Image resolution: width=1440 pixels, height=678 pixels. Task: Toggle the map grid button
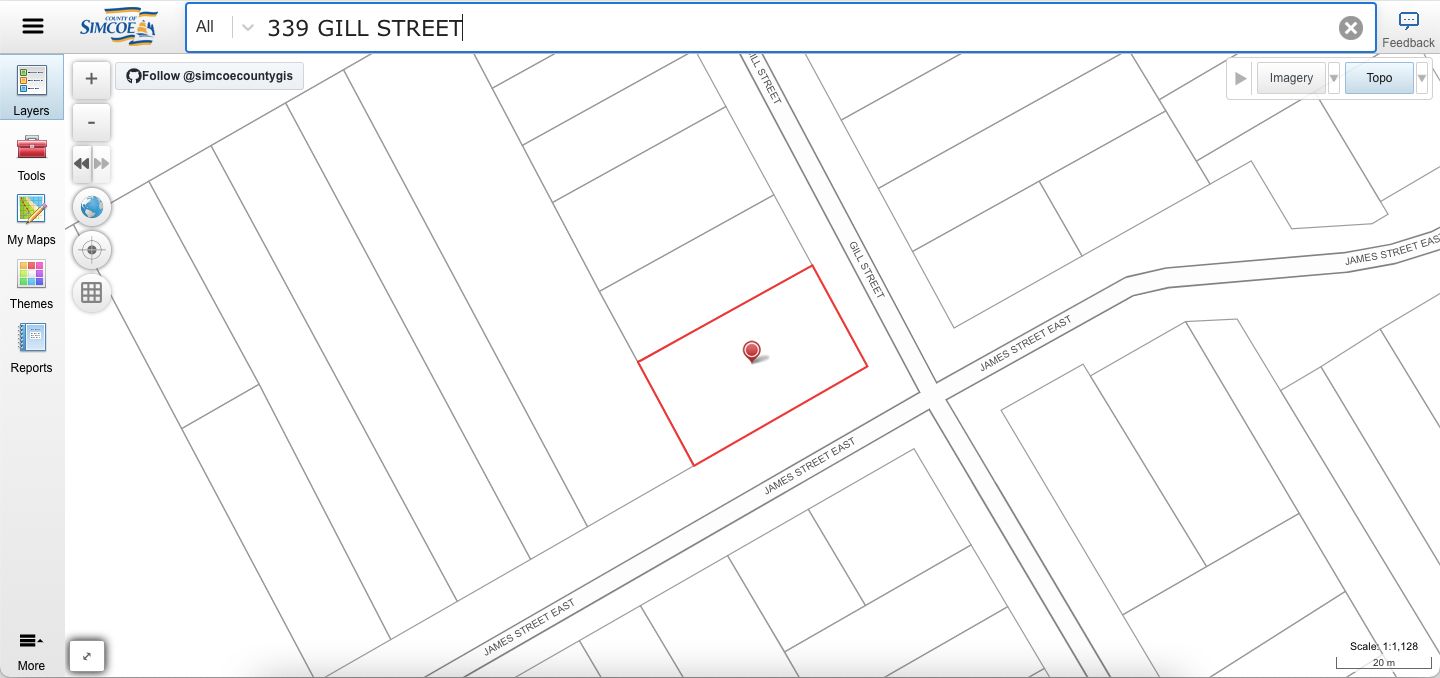click(x=92, y=292)
